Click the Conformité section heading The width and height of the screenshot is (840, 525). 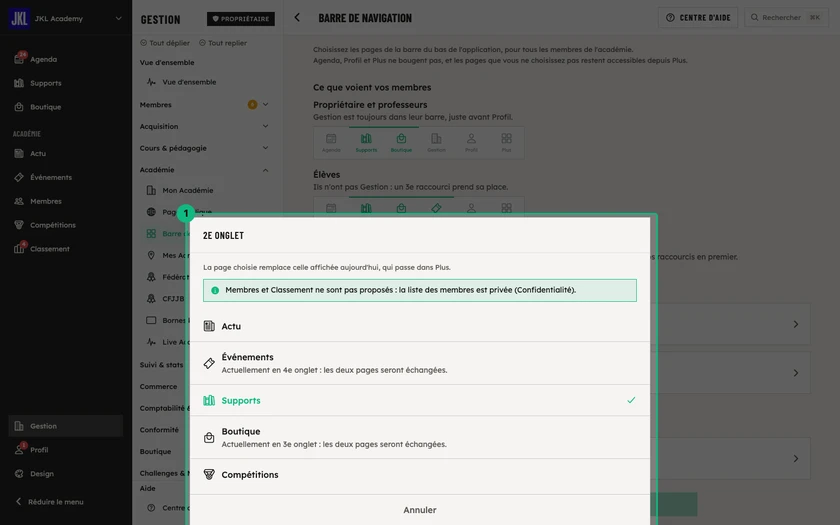[x=159, y=430]
